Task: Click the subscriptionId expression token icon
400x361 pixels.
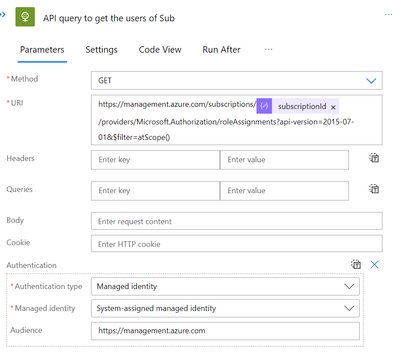Action: (x=264, y=106)
